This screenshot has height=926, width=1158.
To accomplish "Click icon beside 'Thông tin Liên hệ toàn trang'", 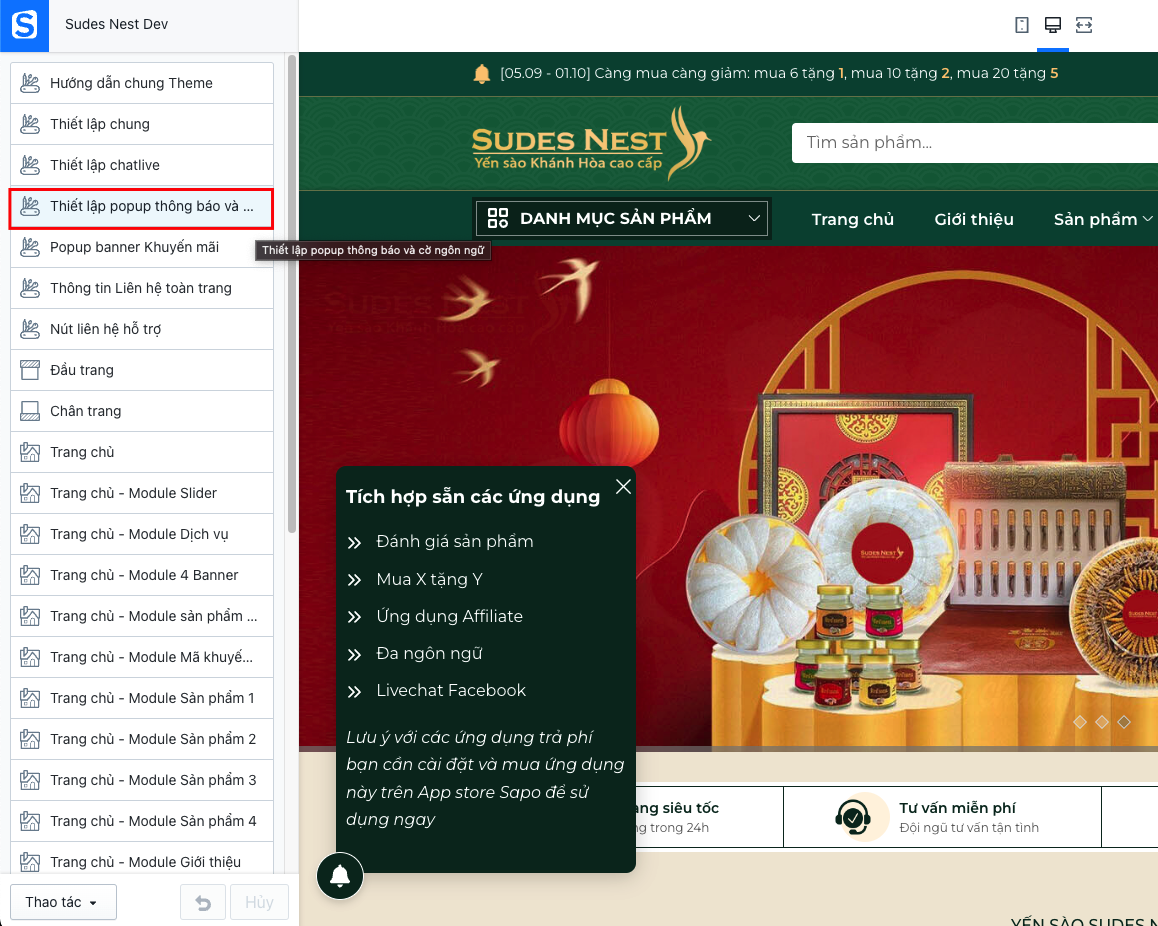I will [x=30, y=288].
